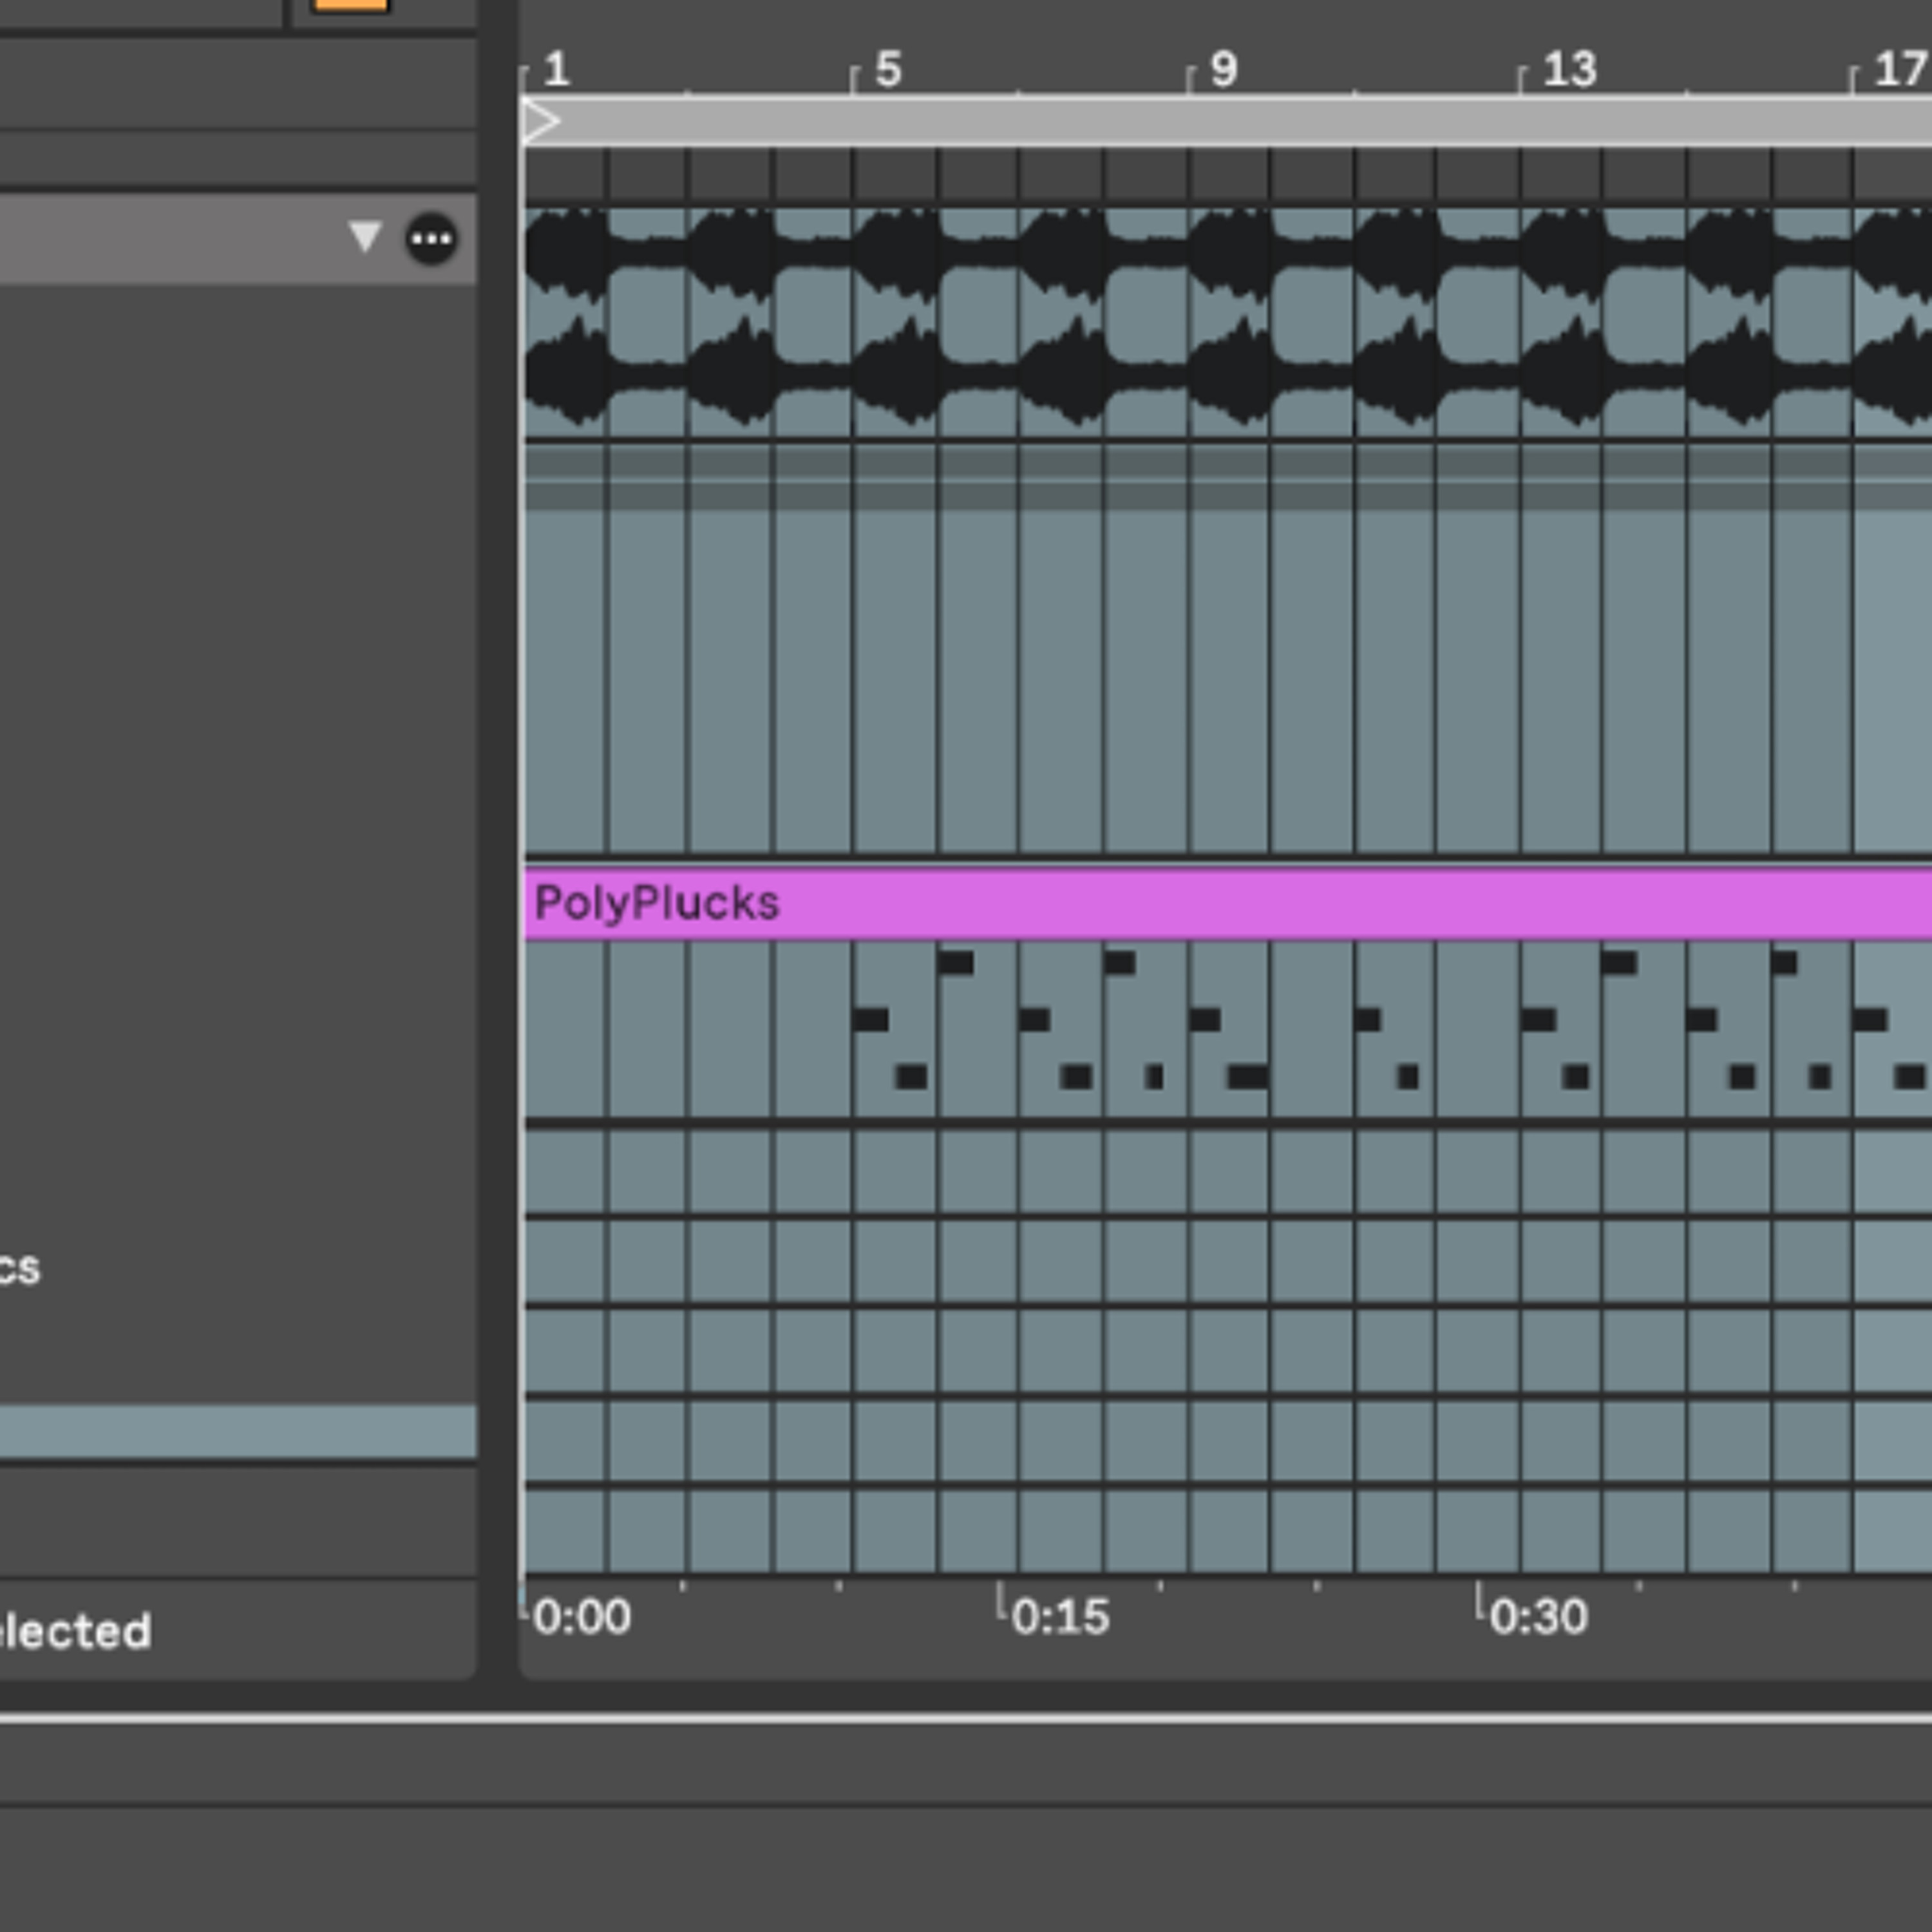Select the highlighted light-blue row in the left panel
The height and width of the screenshot is (1932, 1932).
tap(238, 1431)
